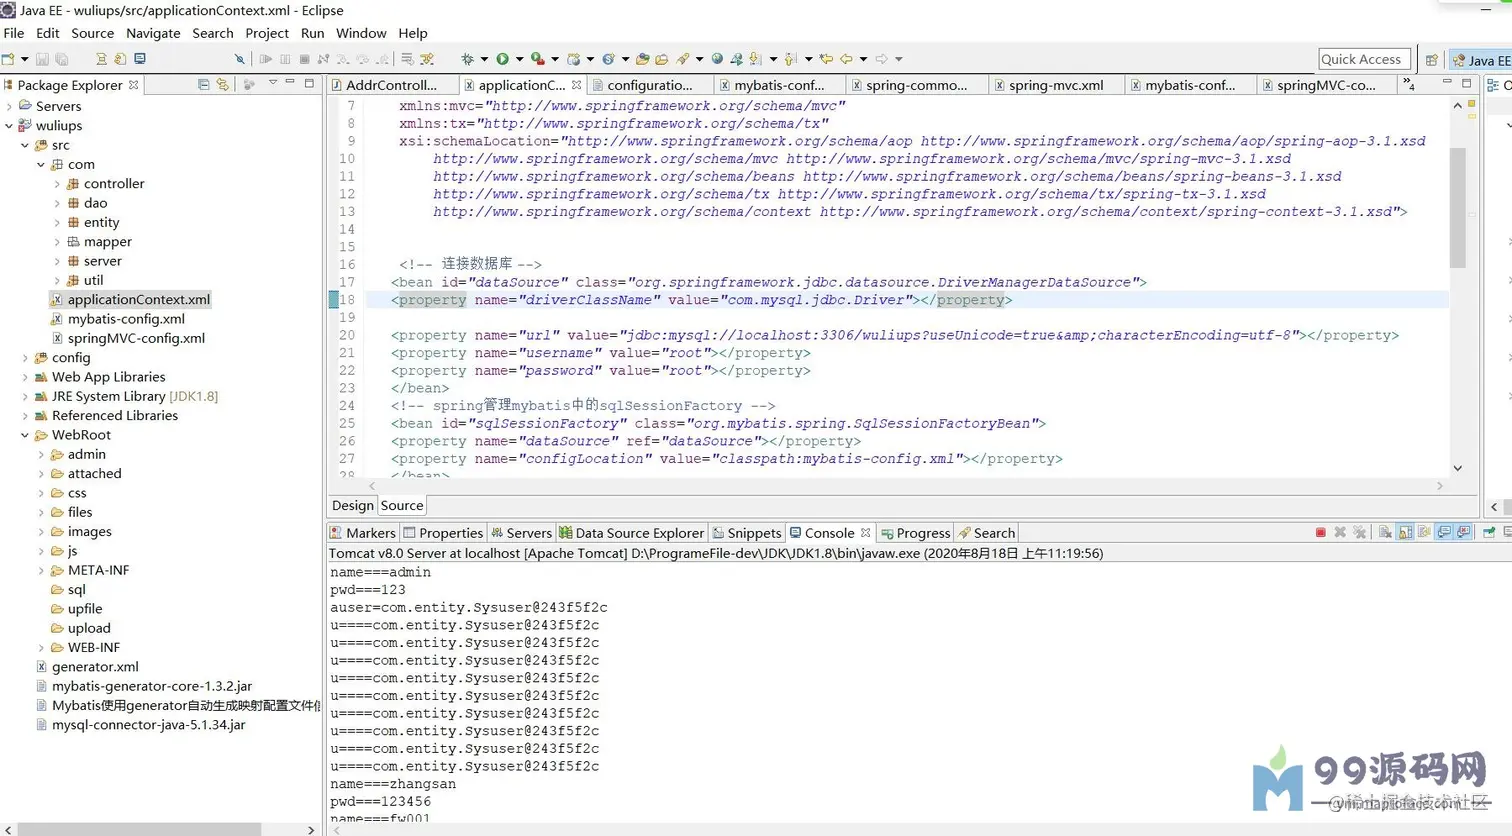Toggle console Word Wrap
The height and width of the screenshot is (836, 1512).
pyautogui.click(x=1424, y=533)
